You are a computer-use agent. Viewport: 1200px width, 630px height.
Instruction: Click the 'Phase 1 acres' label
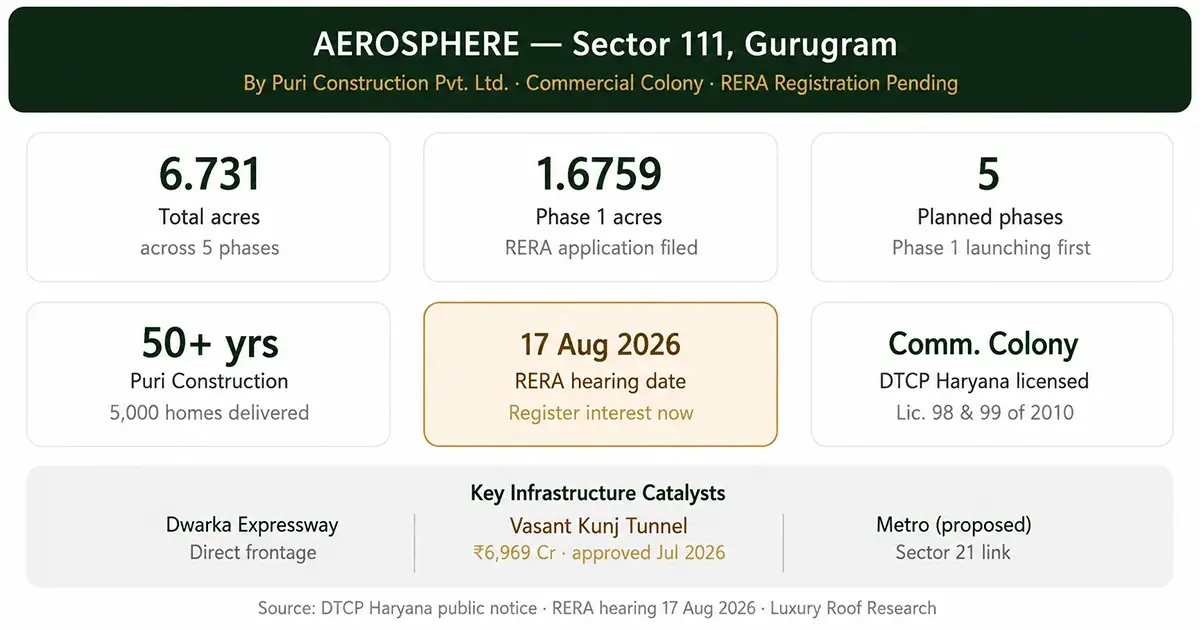(x=599, y=217)
